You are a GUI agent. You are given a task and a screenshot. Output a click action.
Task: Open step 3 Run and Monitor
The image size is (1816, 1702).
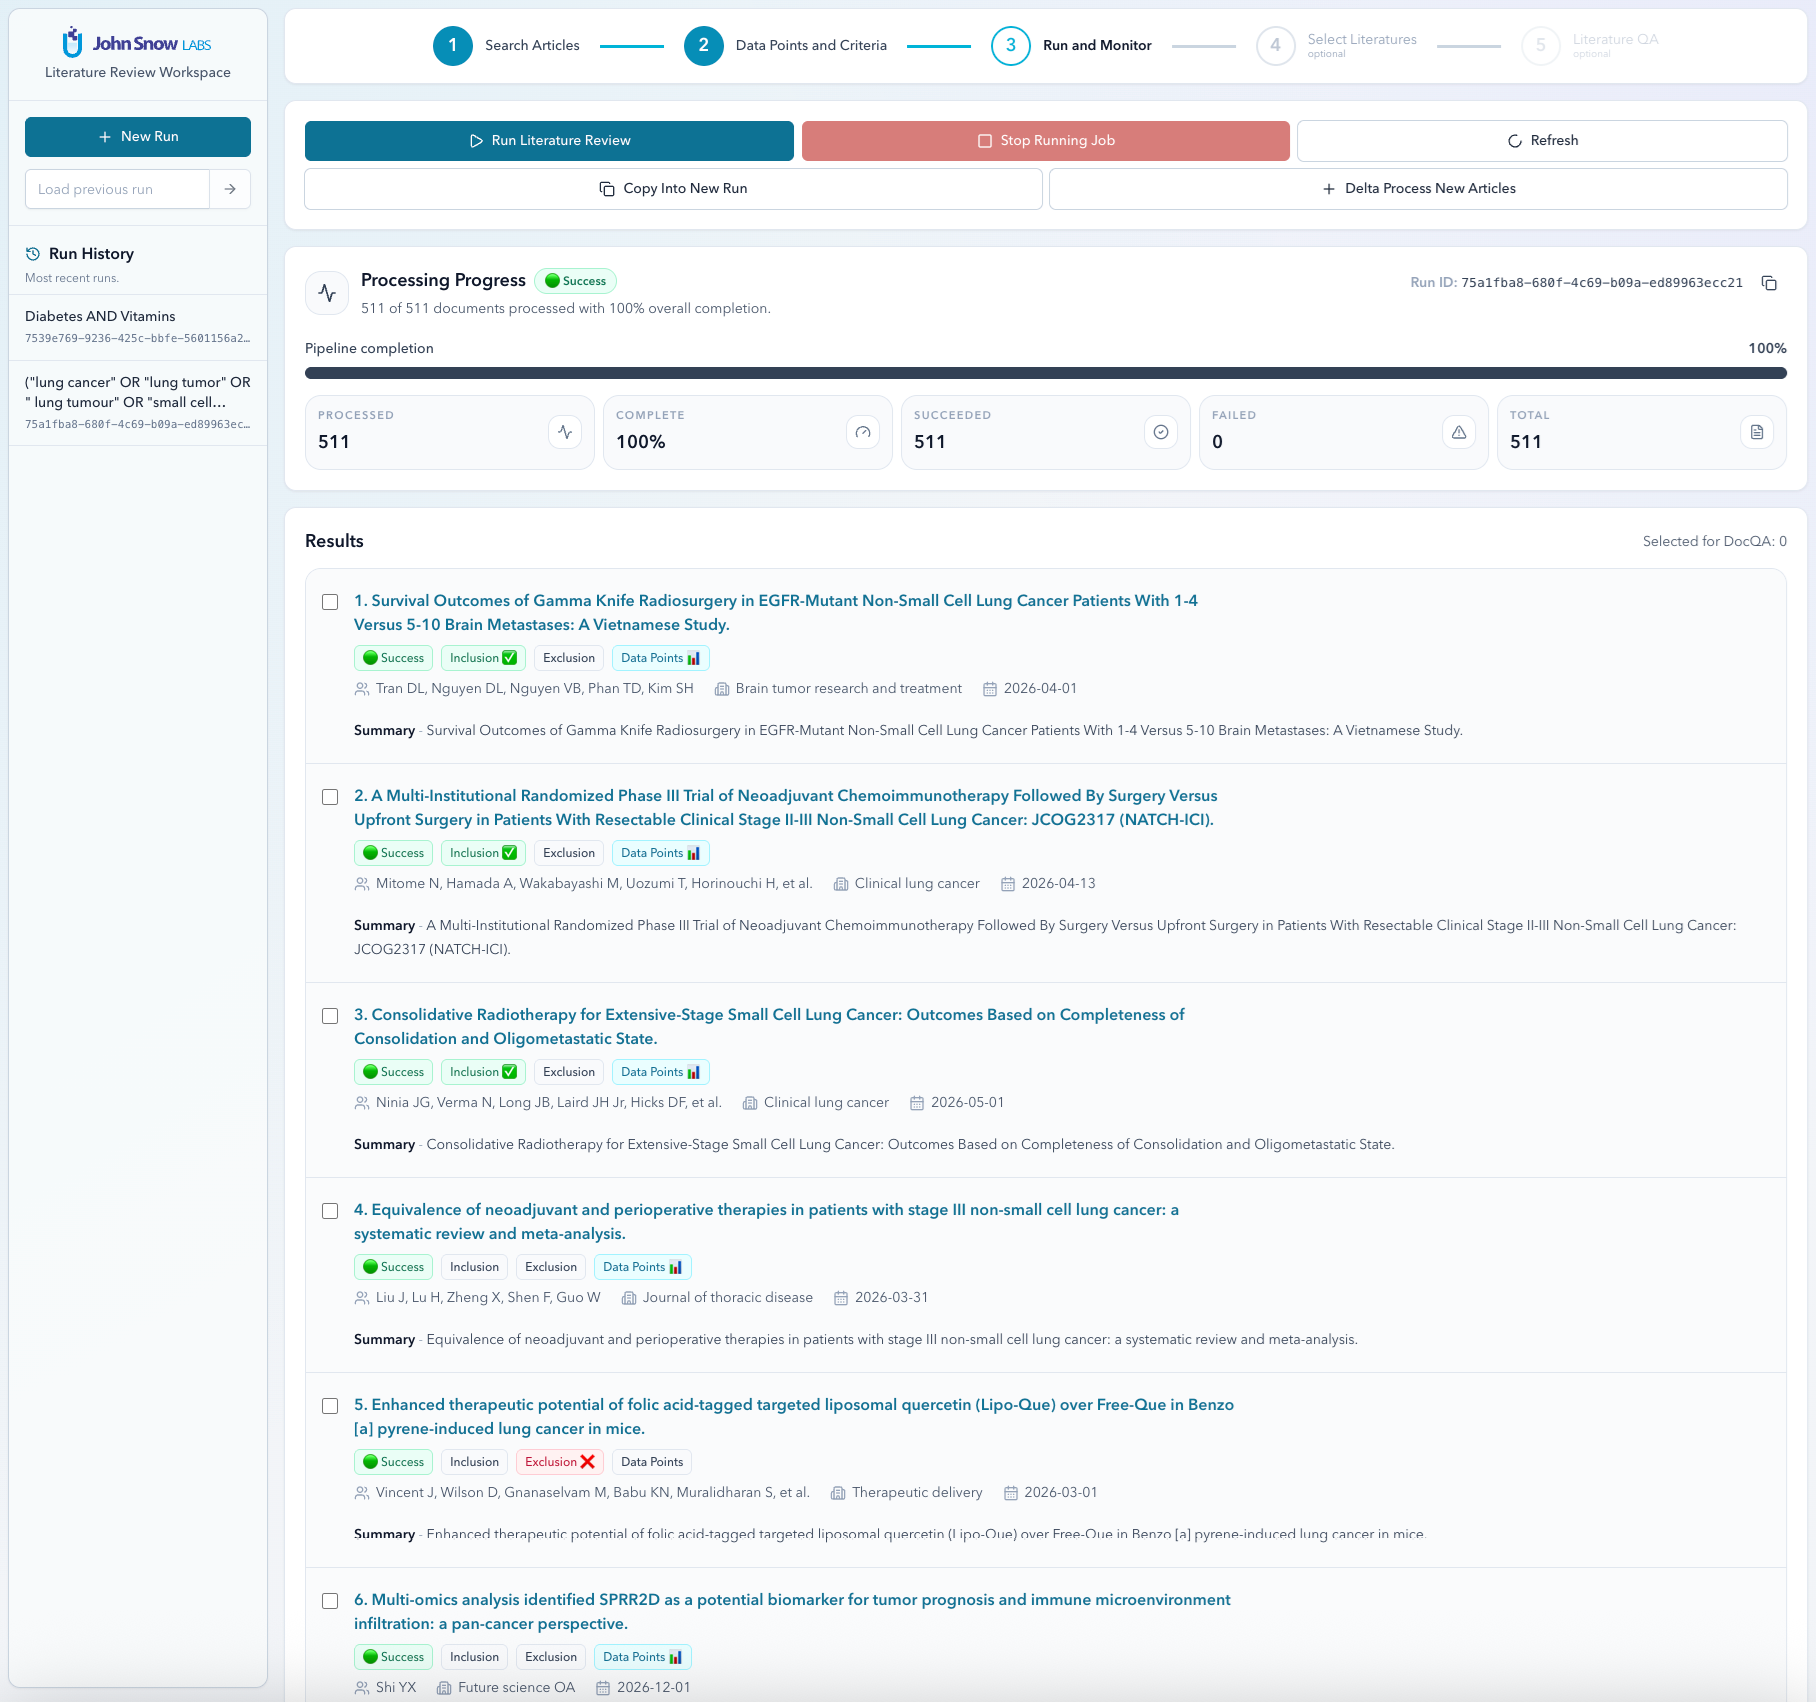(x=1071, y=46)
